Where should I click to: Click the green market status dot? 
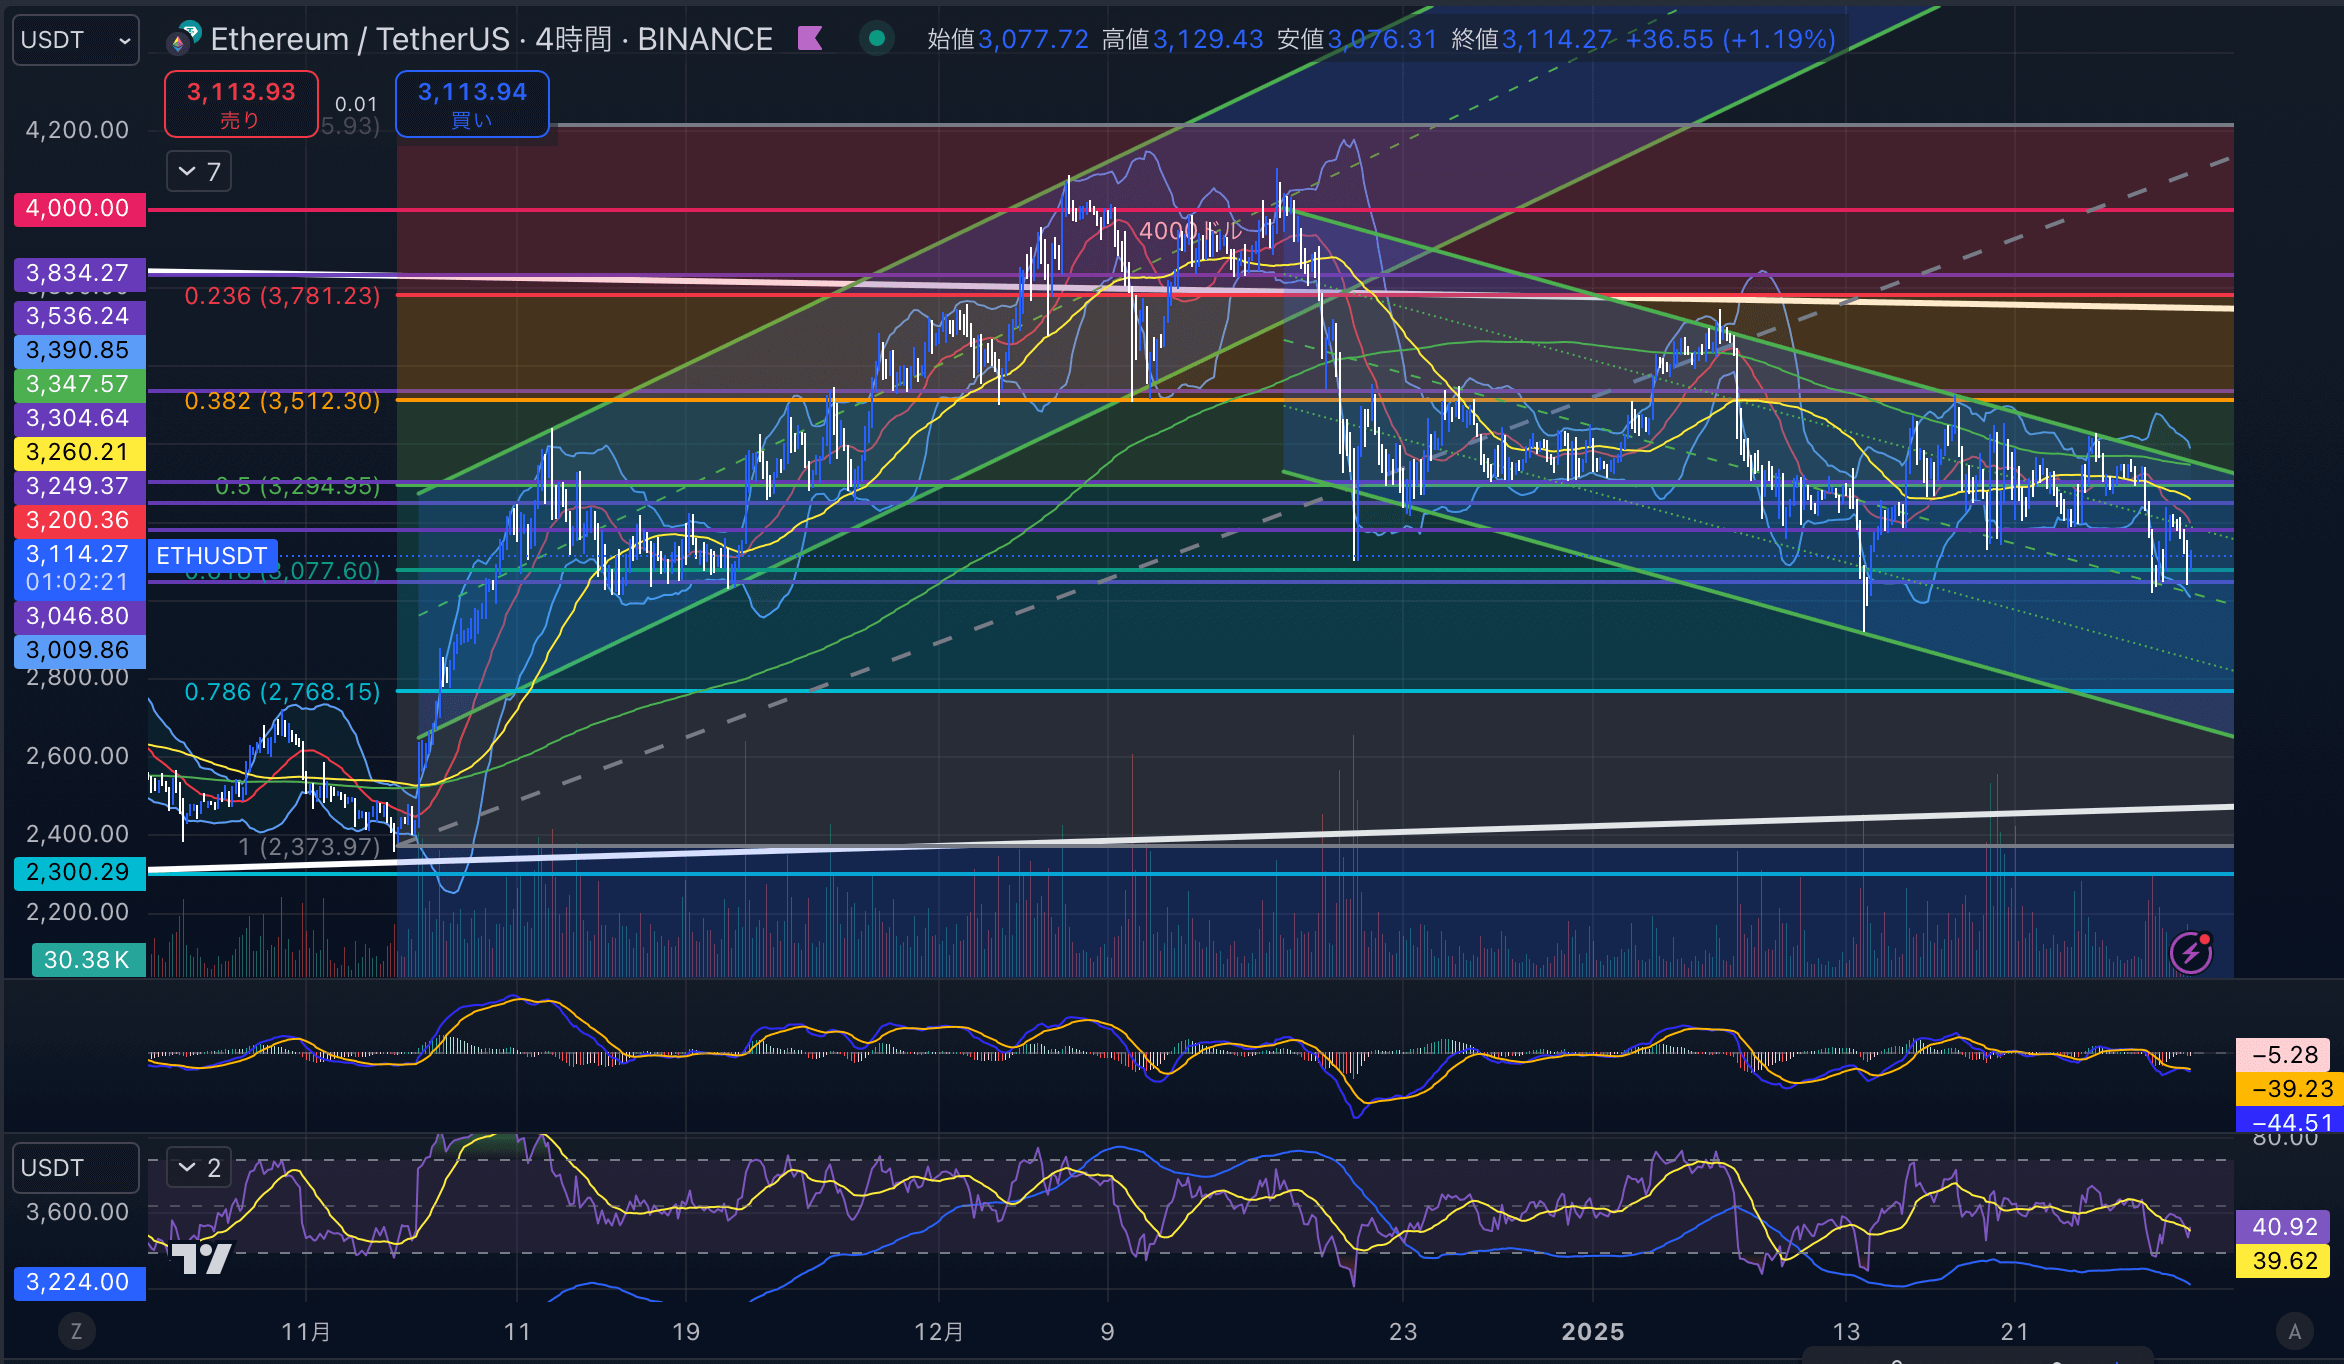tap(877, 39)
